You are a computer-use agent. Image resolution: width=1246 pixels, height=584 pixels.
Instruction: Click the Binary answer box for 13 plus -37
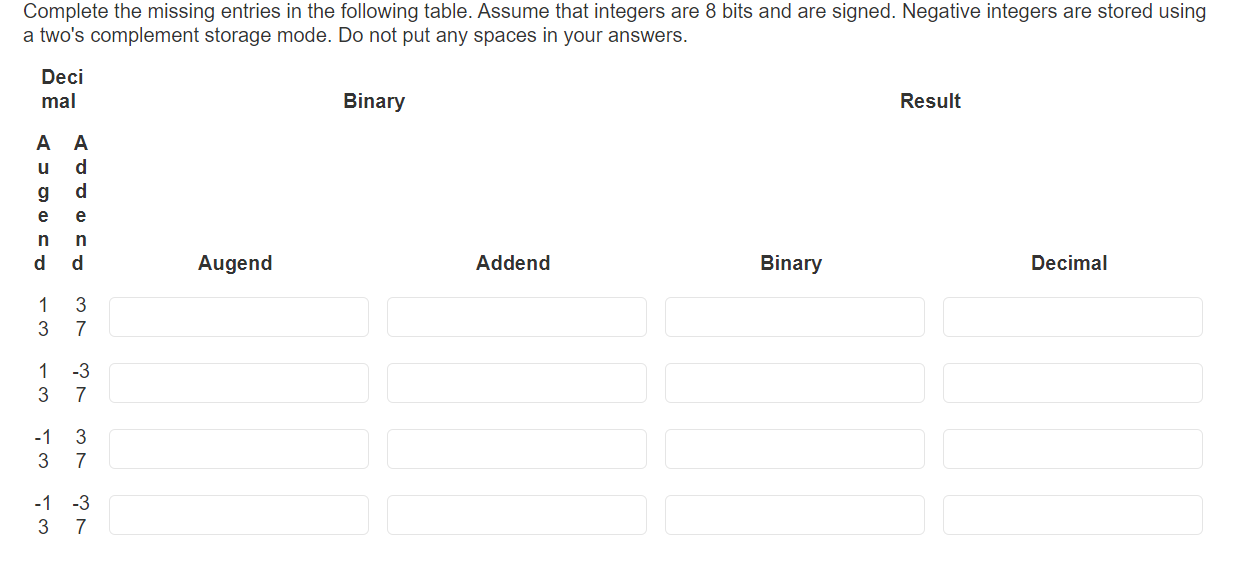pos(794,382)
